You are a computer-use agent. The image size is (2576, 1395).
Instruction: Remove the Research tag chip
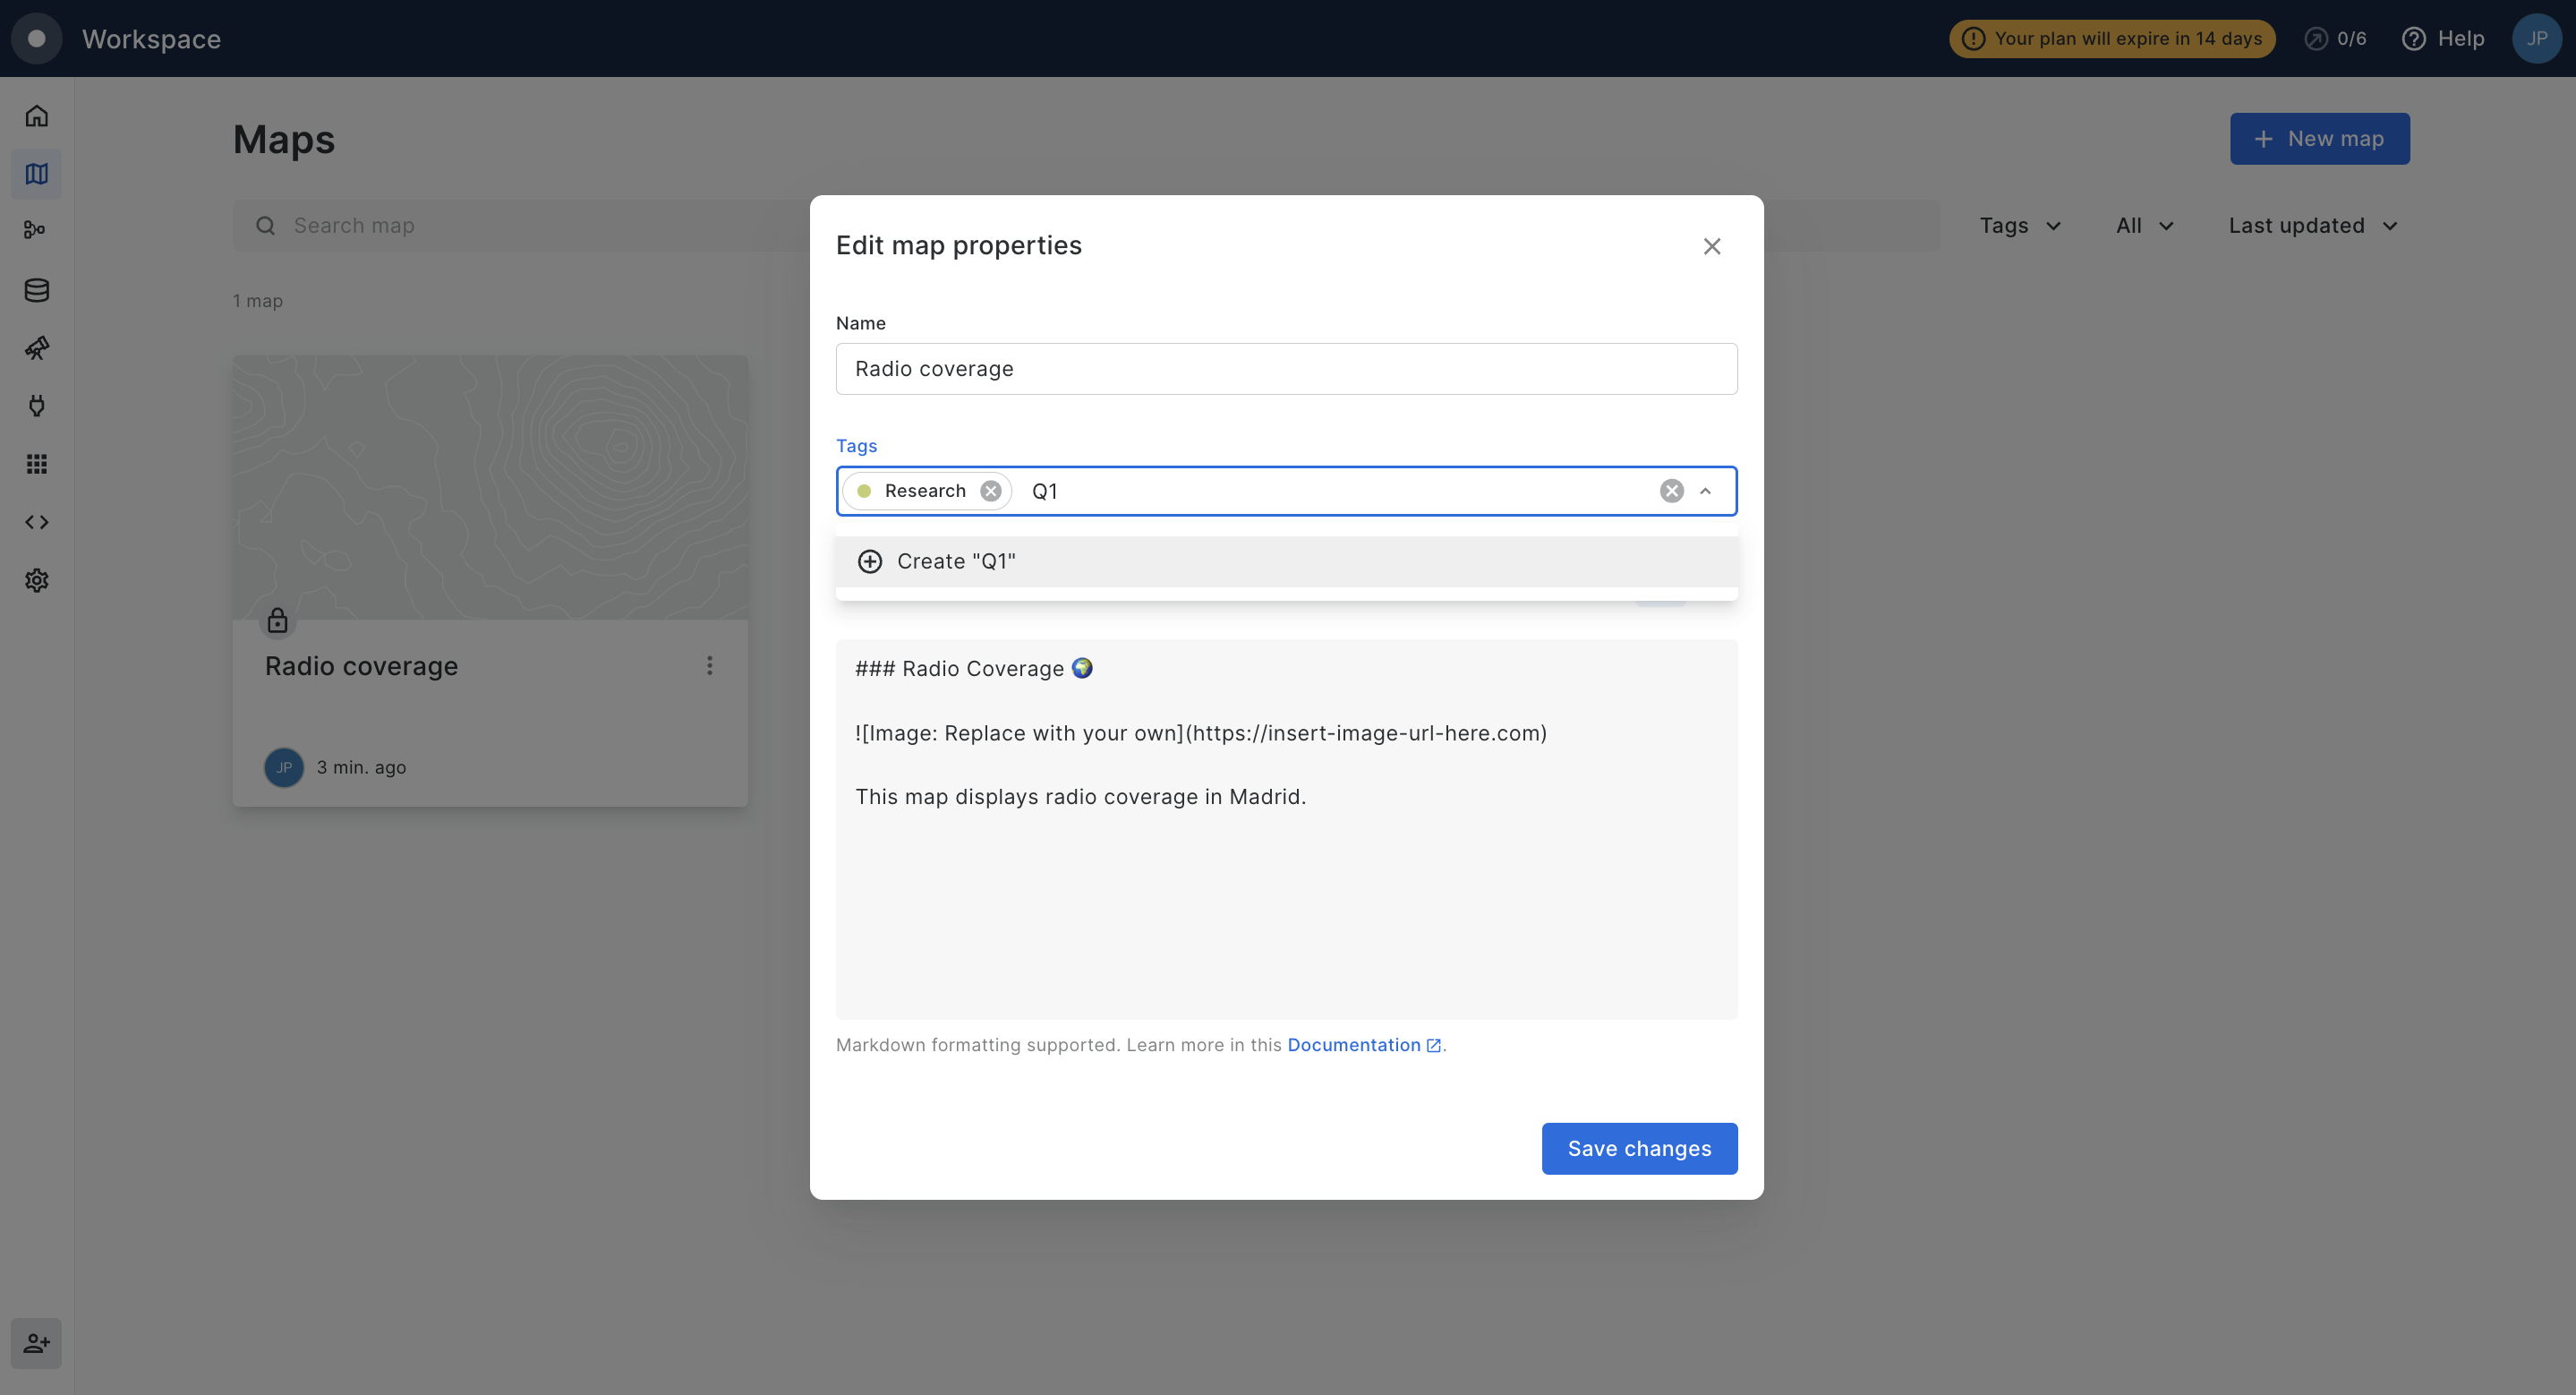(990, 491)
